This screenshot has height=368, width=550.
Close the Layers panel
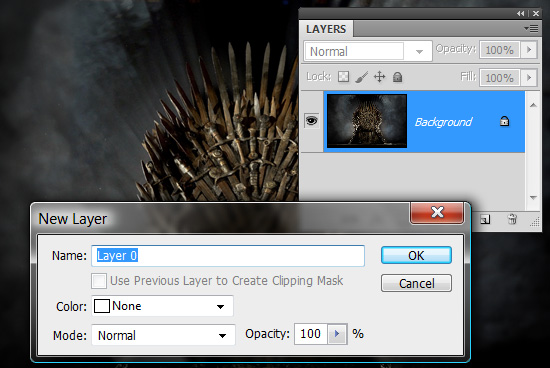(x=536, y=13)
